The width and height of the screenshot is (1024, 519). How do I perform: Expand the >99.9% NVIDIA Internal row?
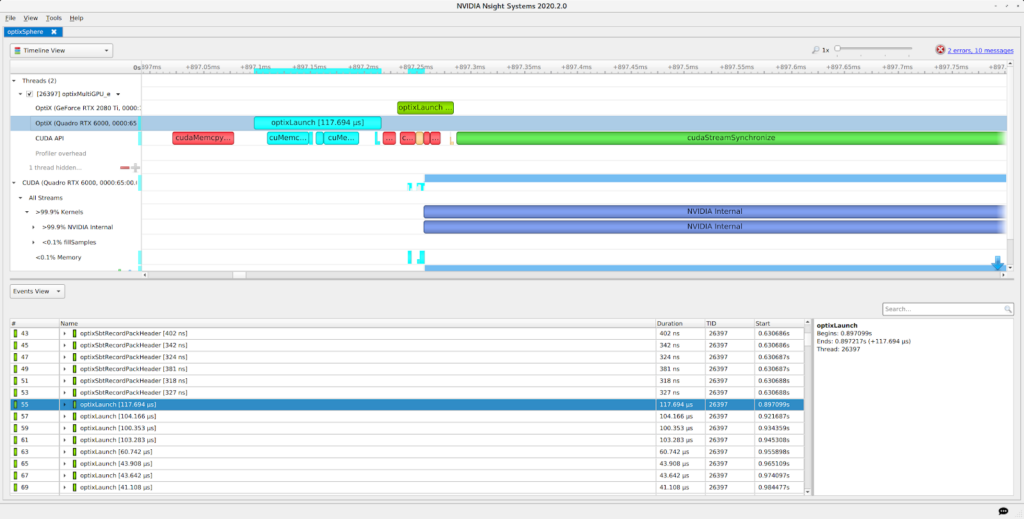pos(33,227)
